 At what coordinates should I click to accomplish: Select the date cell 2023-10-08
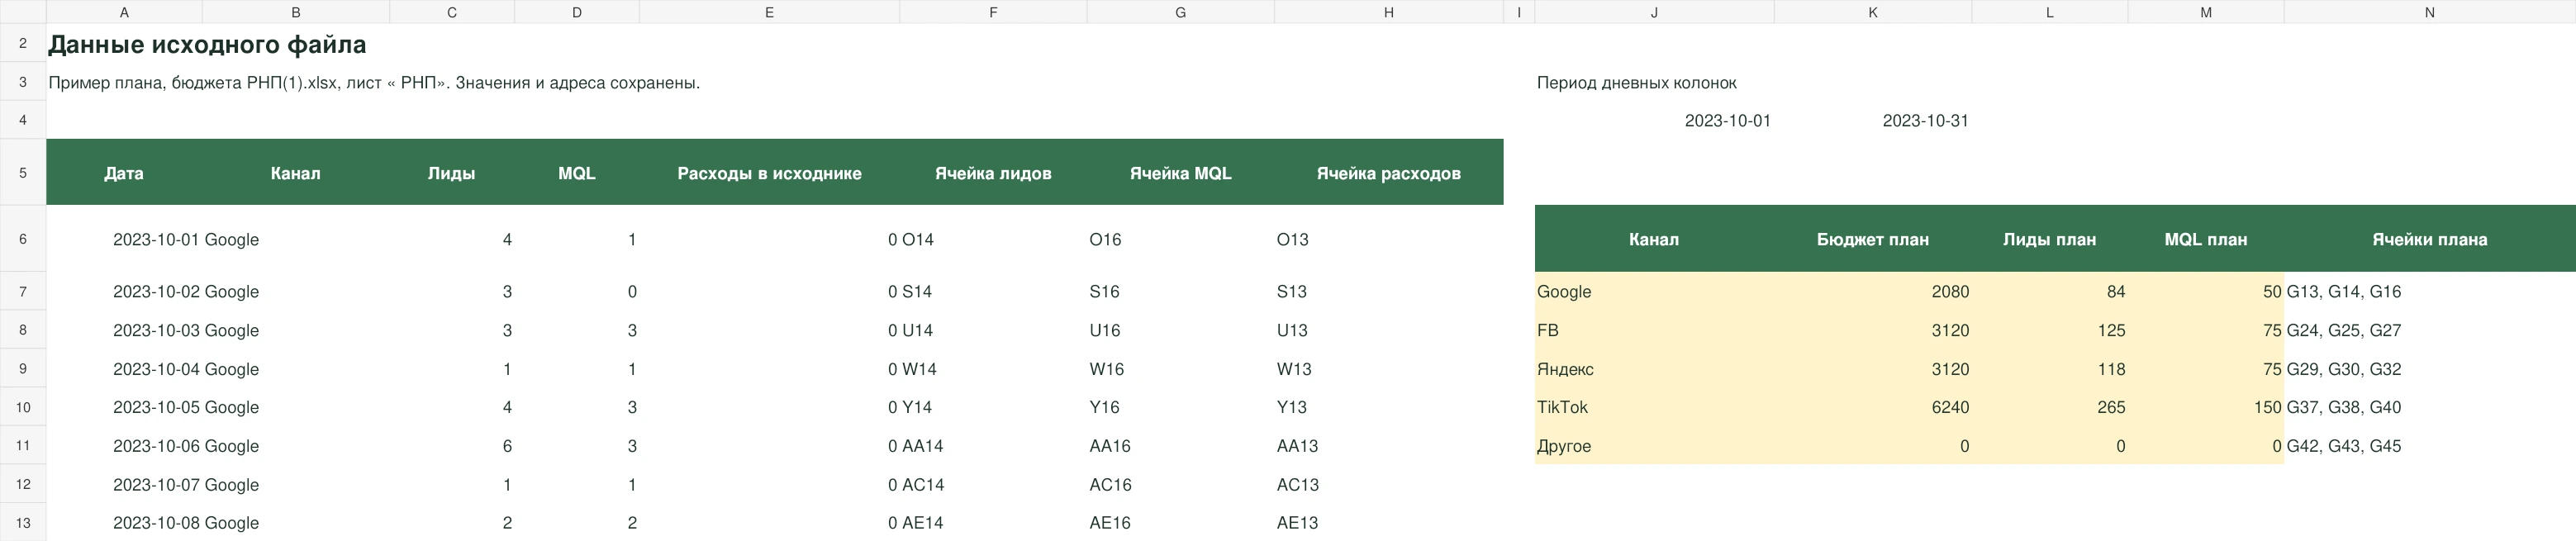tap(124, 523)
